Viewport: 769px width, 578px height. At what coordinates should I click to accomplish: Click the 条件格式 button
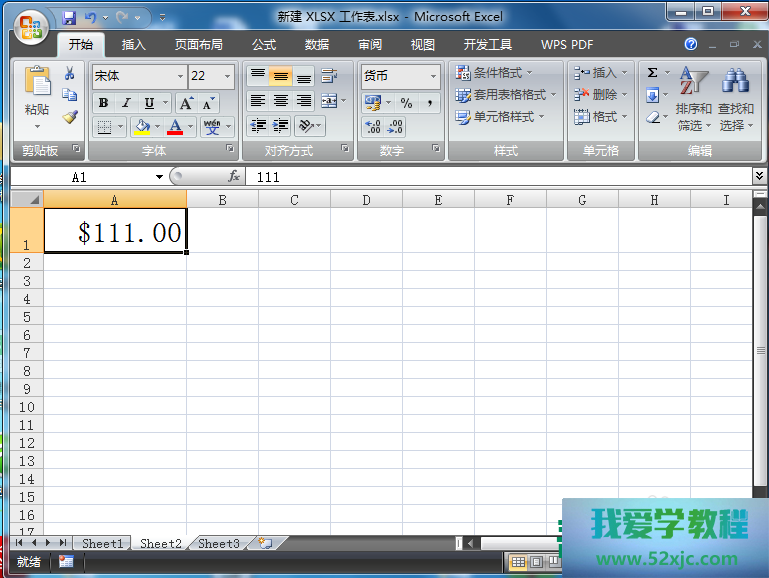click(495, 73)
